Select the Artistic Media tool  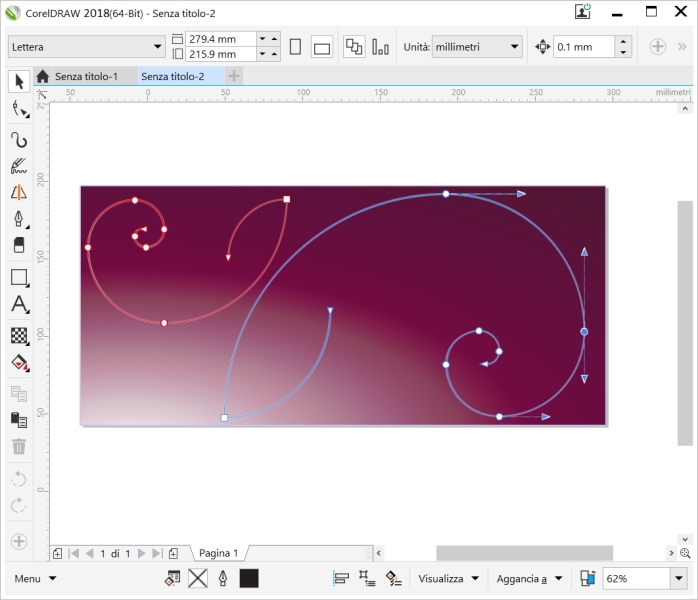(x=18, y=166)
